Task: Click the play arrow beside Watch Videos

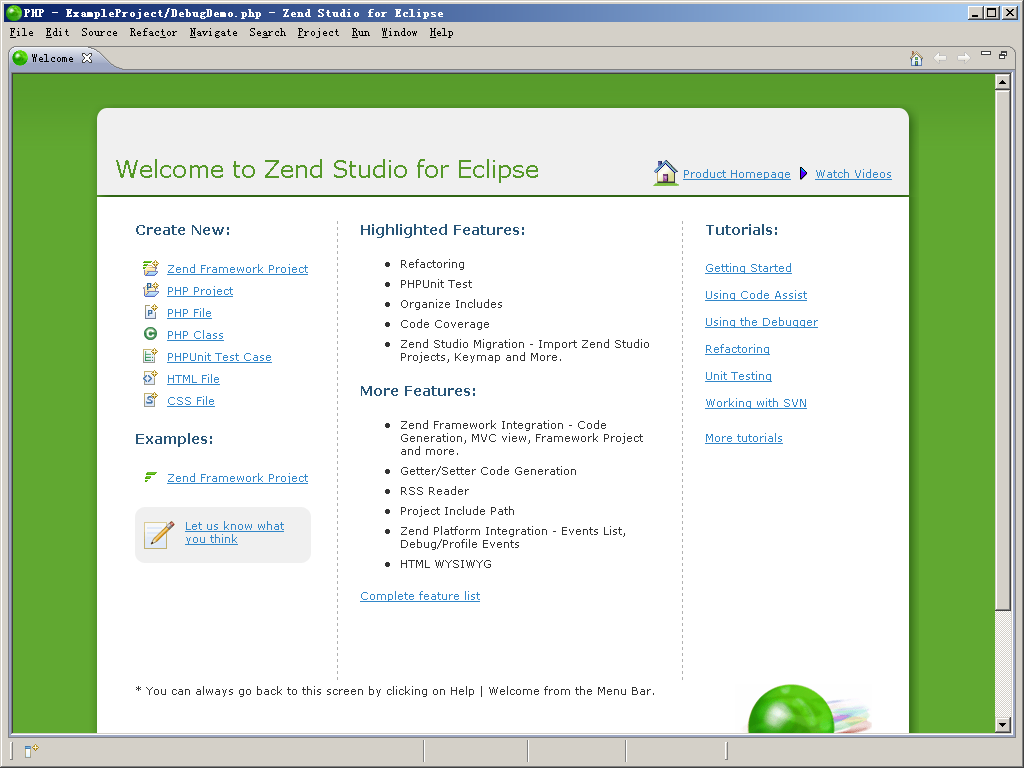Action: click(803, 173)
